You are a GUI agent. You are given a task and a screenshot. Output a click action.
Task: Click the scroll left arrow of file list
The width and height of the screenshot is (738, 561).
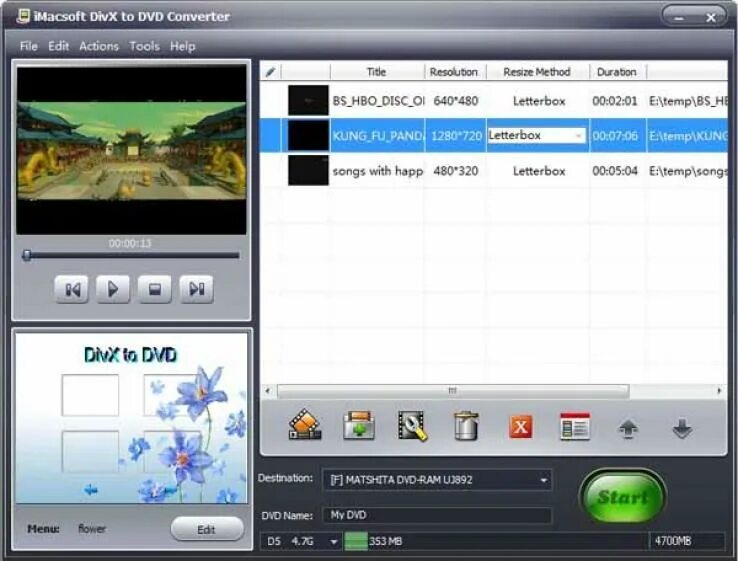268,391
